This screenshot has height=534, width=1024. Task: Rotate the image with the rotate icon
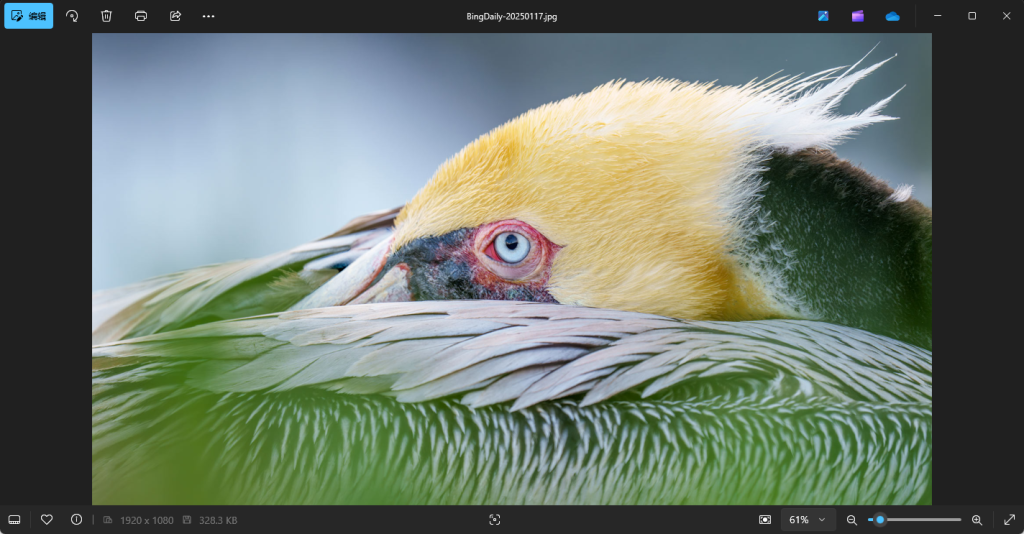[x=72, y=16]
